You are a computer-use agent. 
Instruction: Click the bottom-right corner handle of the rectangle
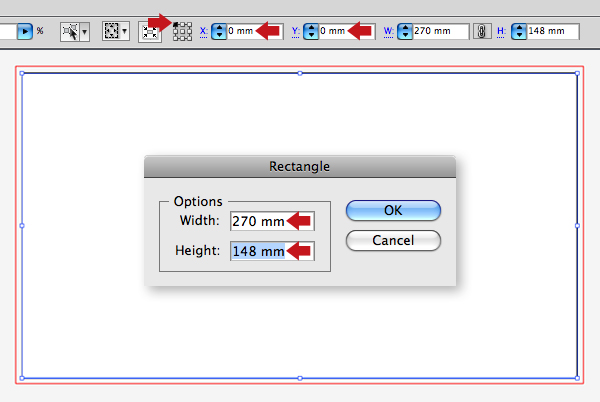pos(577,378)
